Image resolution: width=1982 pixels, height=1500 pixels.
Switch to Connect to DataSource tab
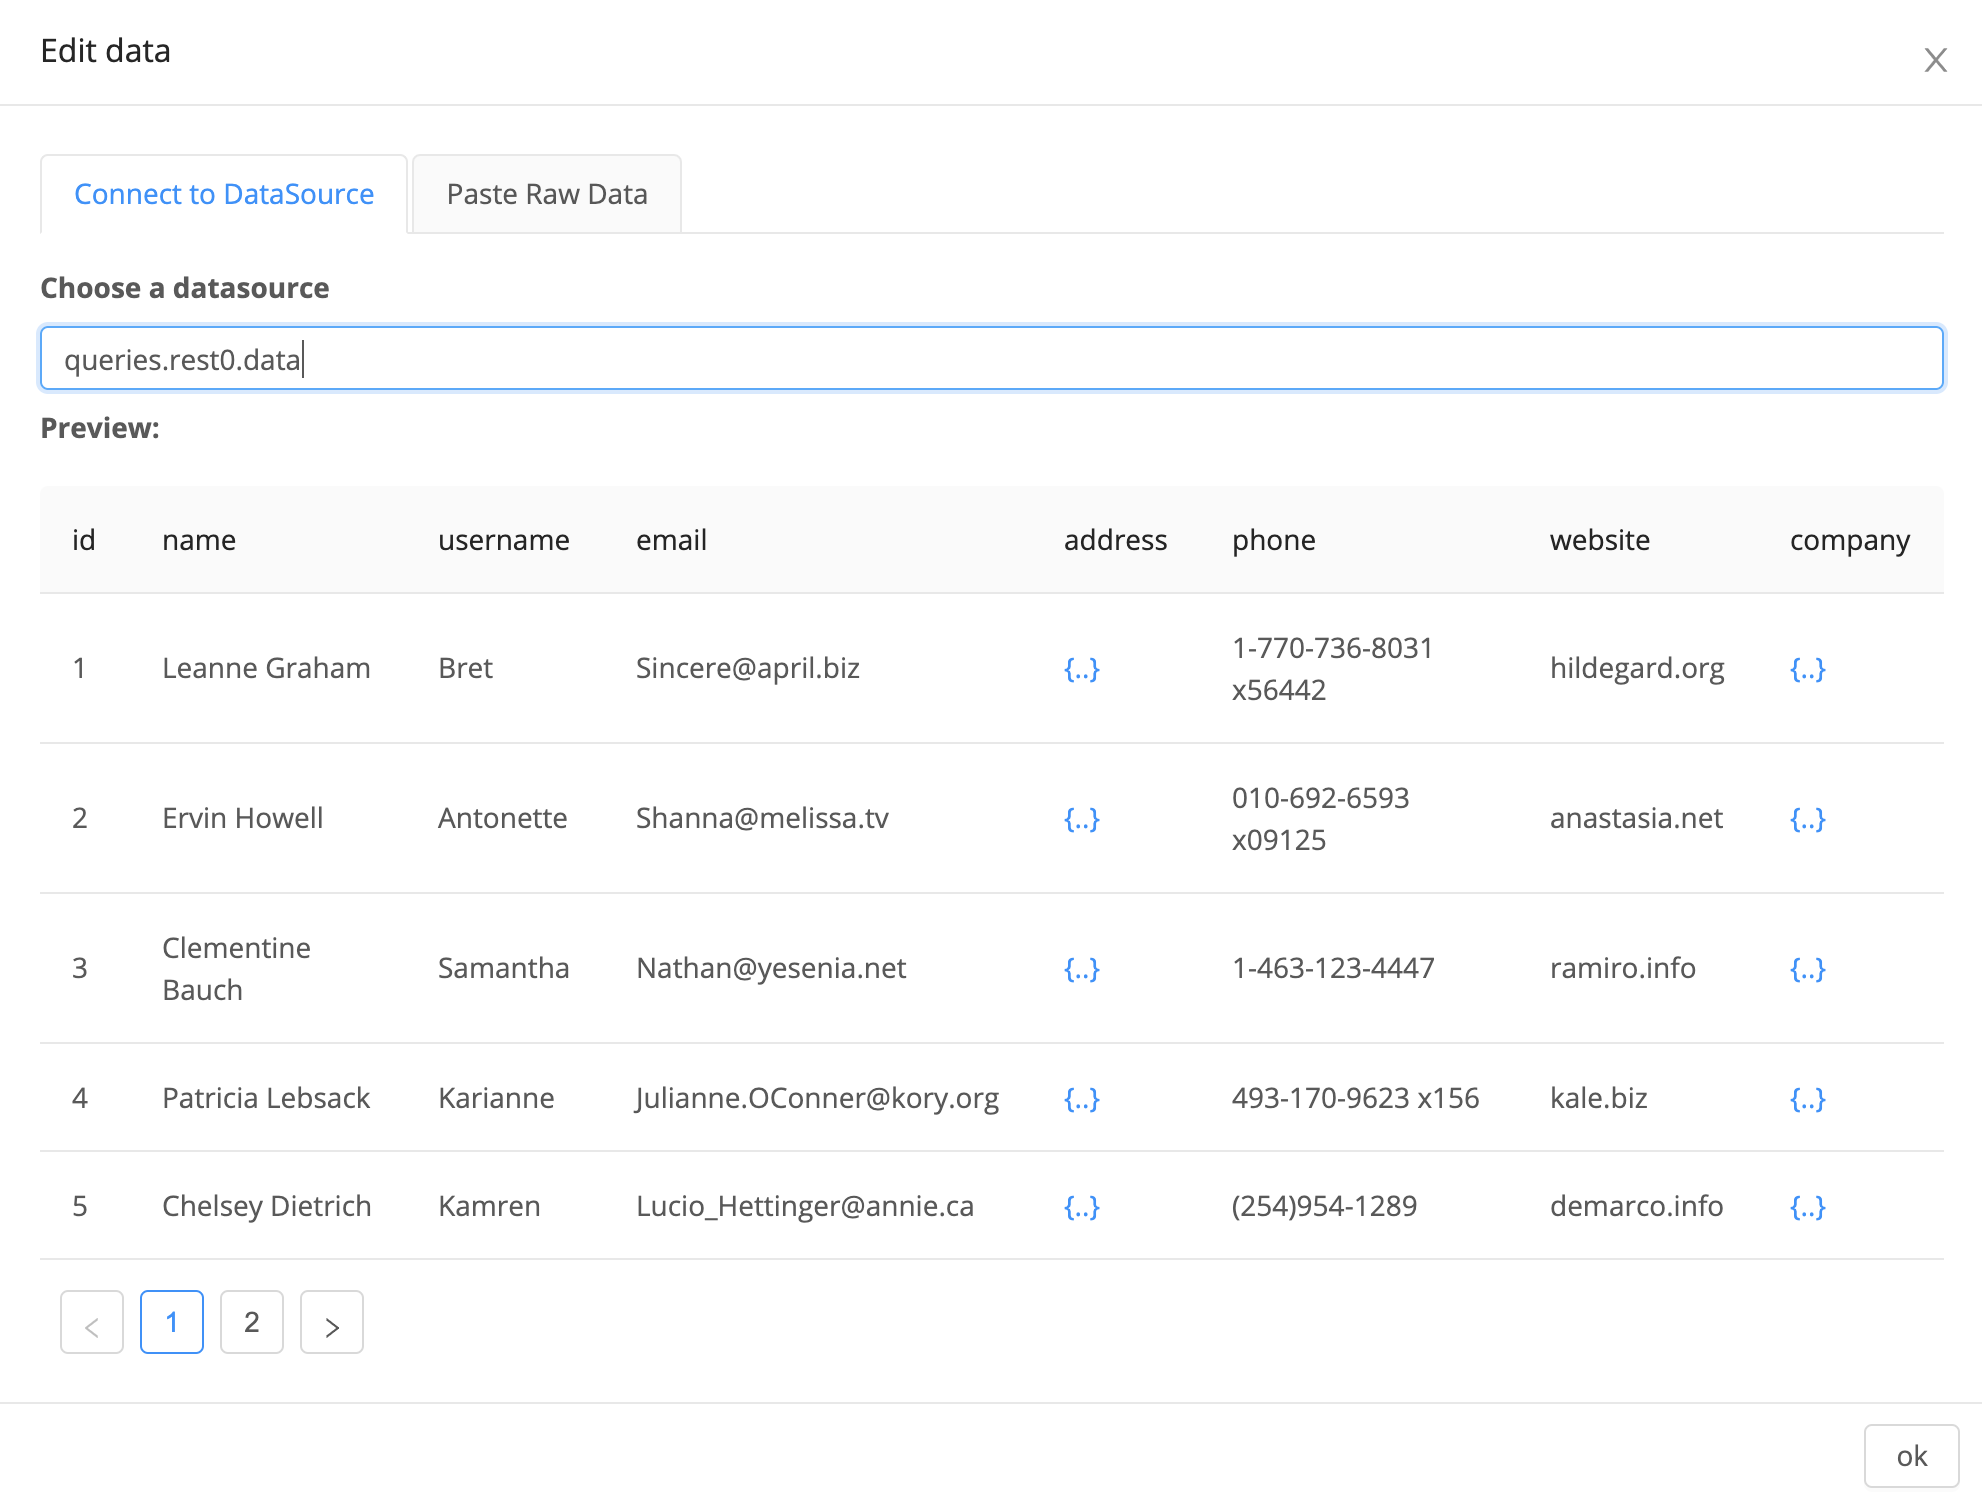(224, 194)
